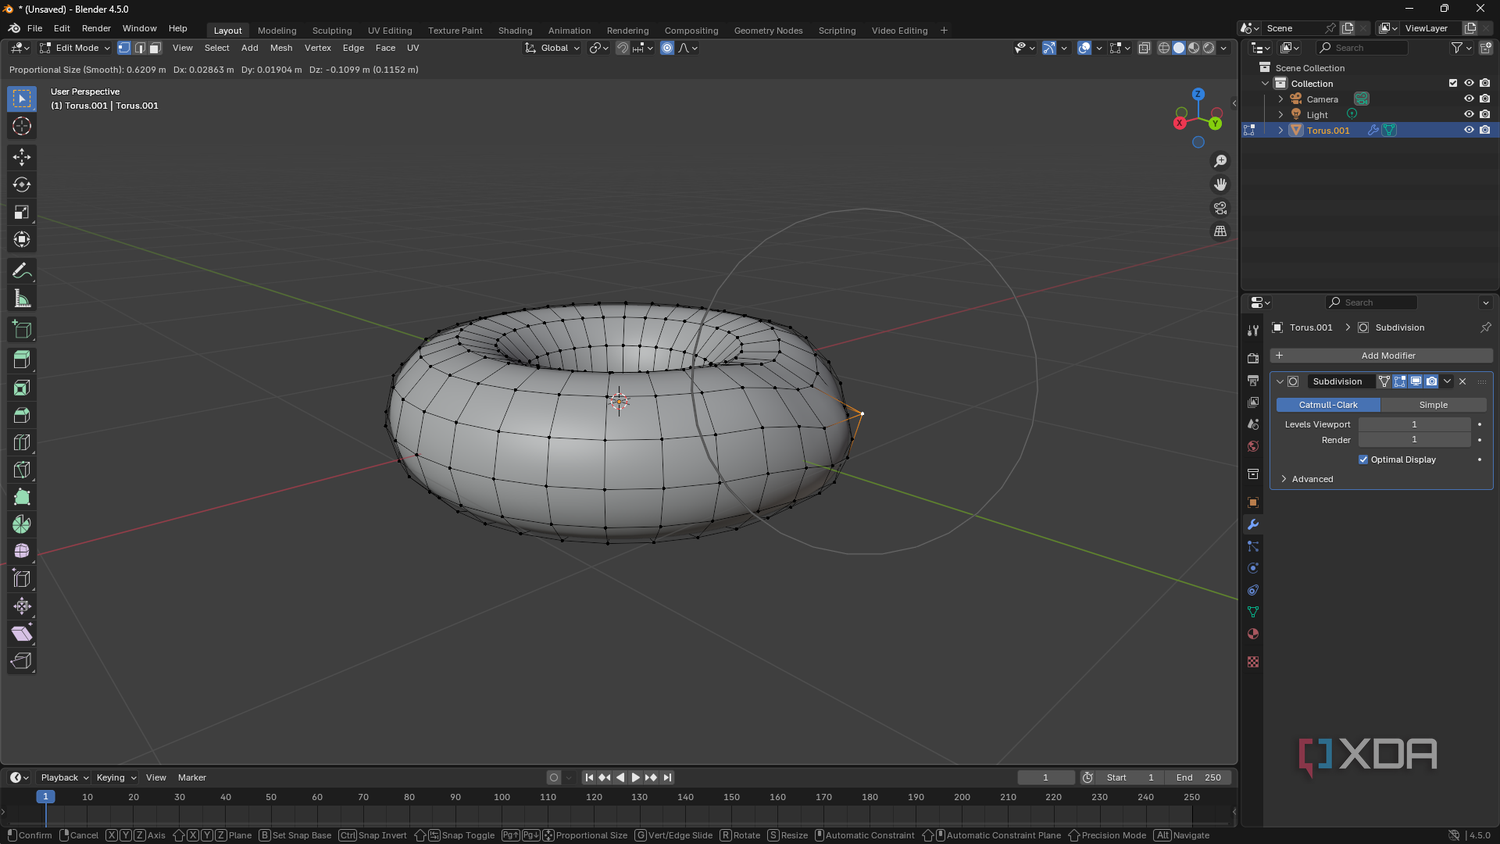This screenshot has width=1500, height=844.
Task: Open the File menu
Action: click(35, 29)
